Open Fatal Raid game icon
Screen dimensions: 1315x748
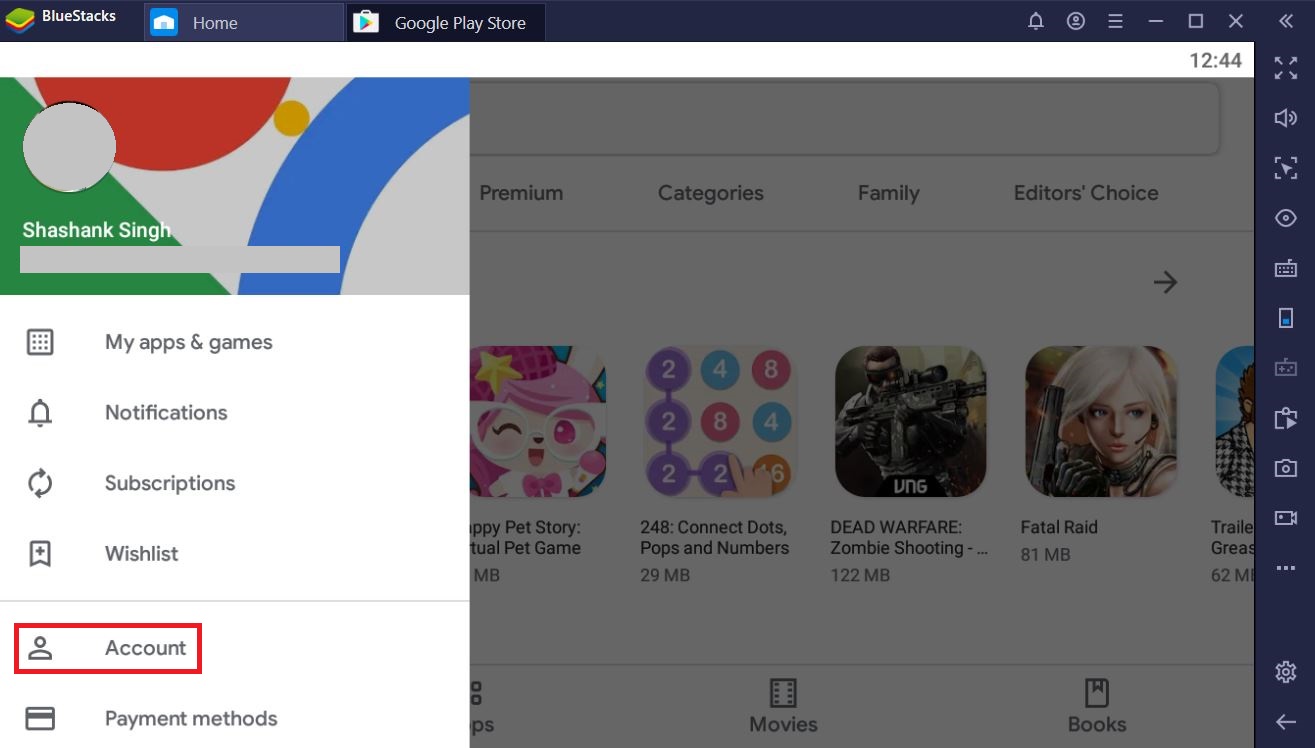[x=1101, y=422]
